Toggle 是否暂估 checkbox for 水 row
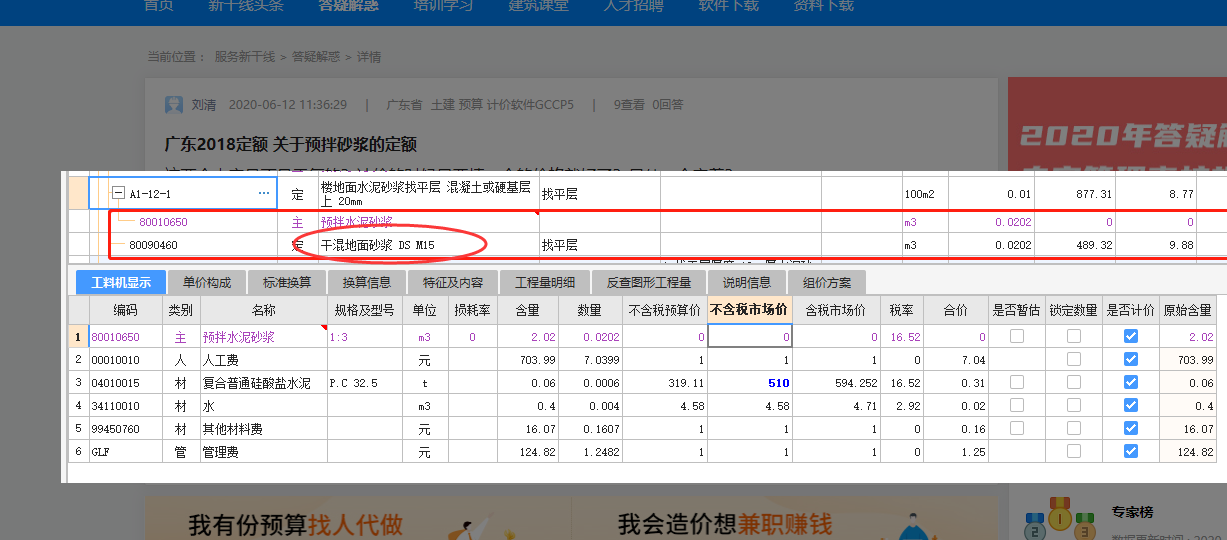This screenshot has height=540, width=1227. point(1017,406)
